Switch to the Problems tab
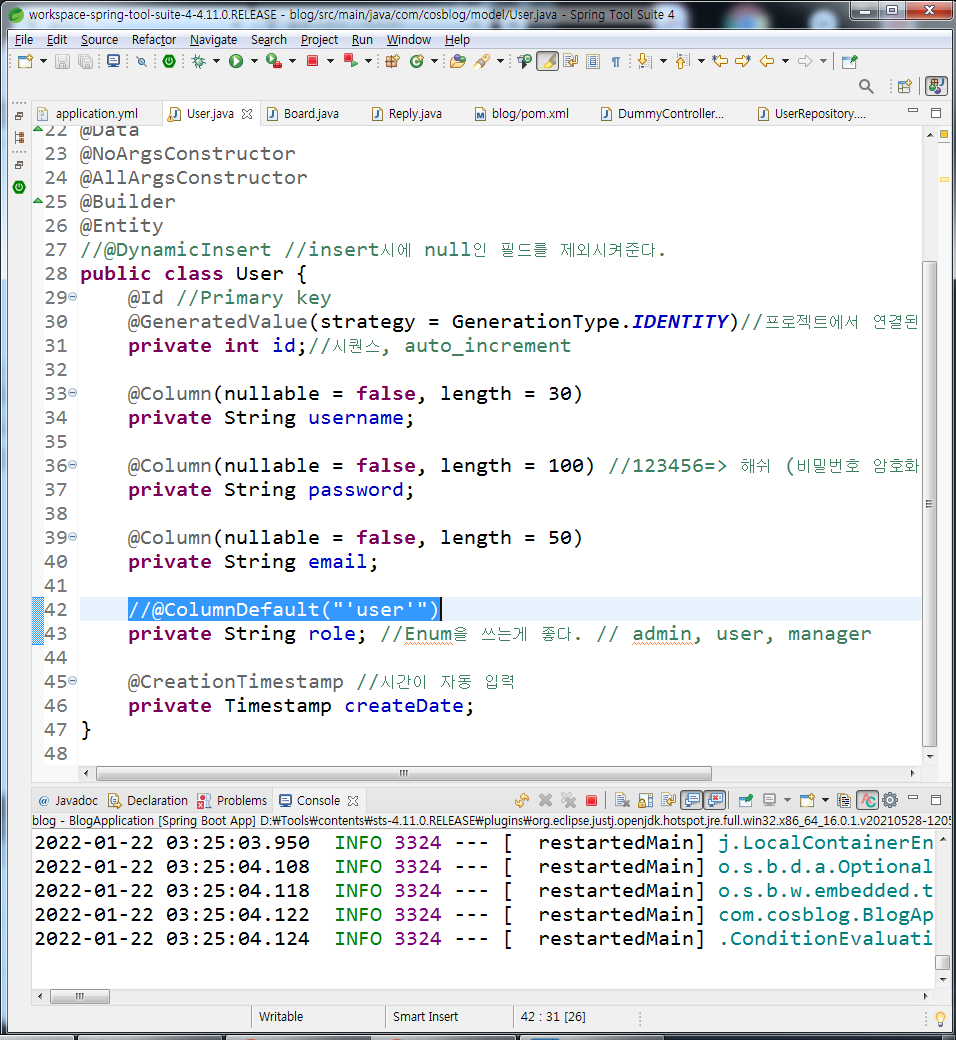The image size is (956, 1040). point(232,801)
